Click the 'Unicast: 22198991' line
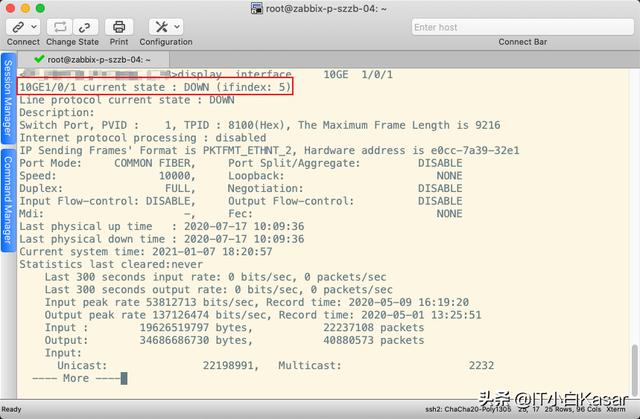This screenshot has width=640, height=419. click(276, 366)
